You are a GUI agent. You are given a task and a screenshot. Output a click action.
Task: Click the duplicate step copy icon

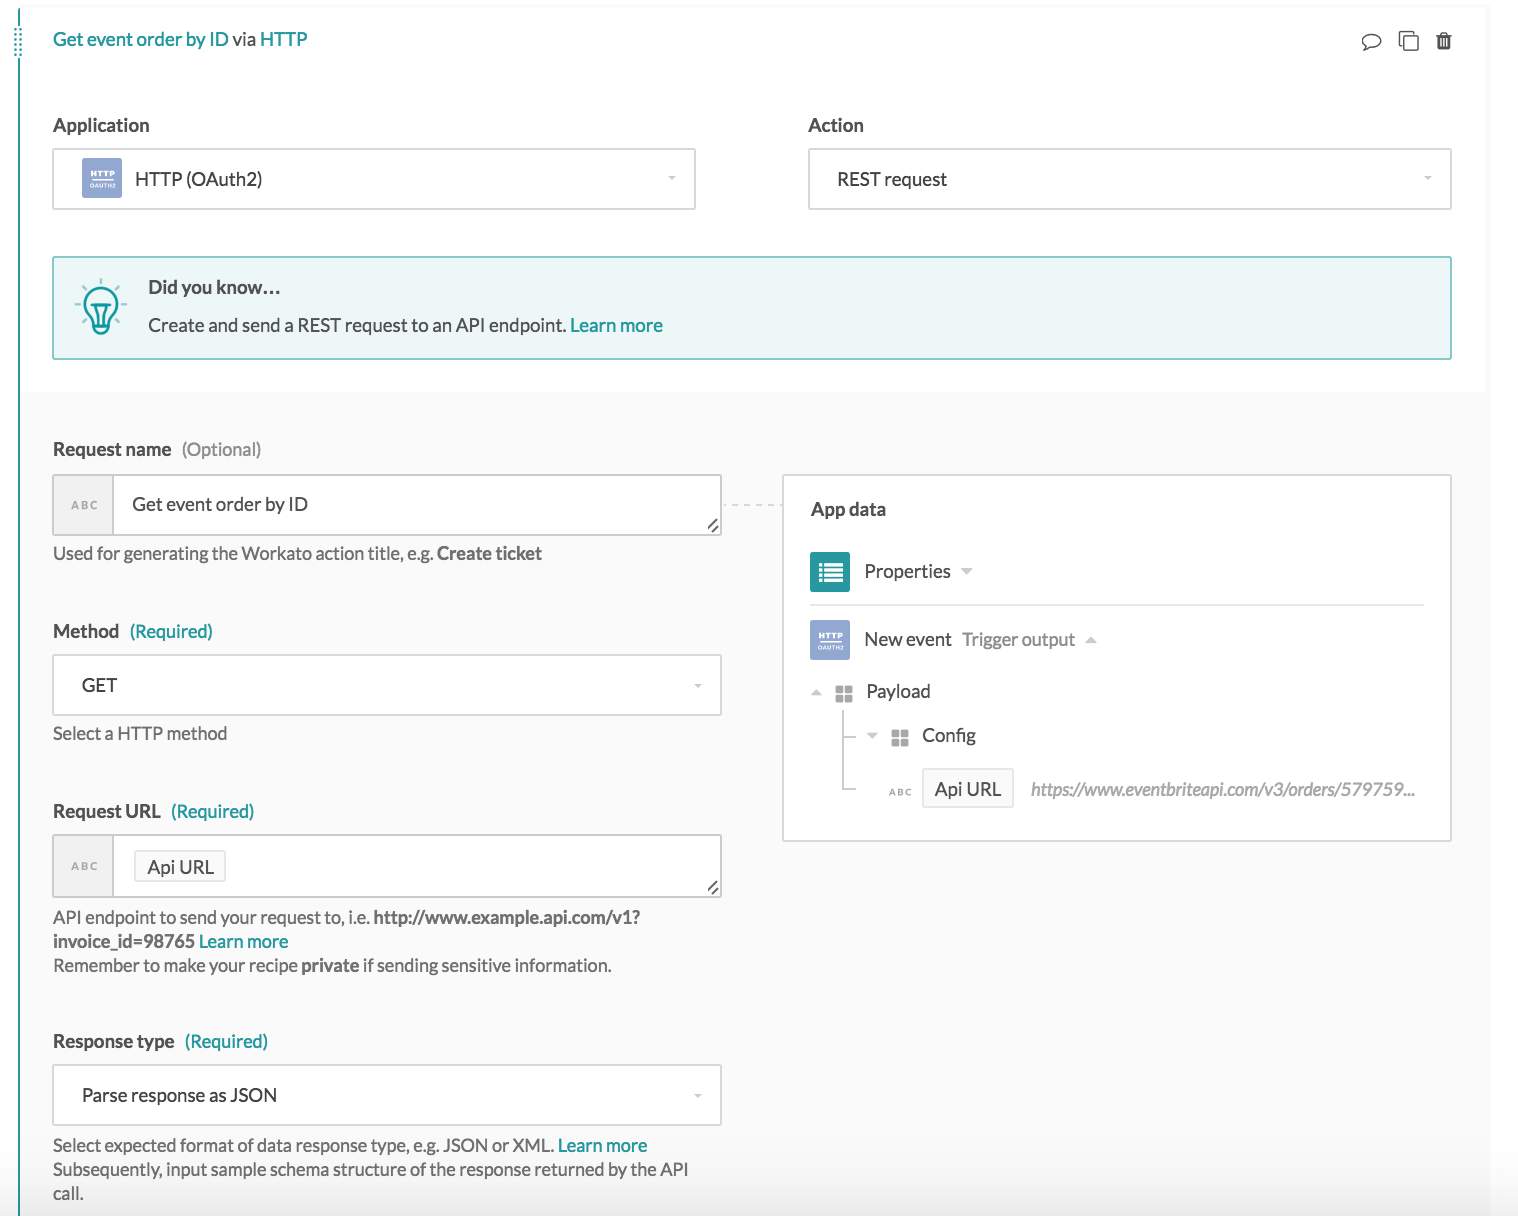point(1408,41)
